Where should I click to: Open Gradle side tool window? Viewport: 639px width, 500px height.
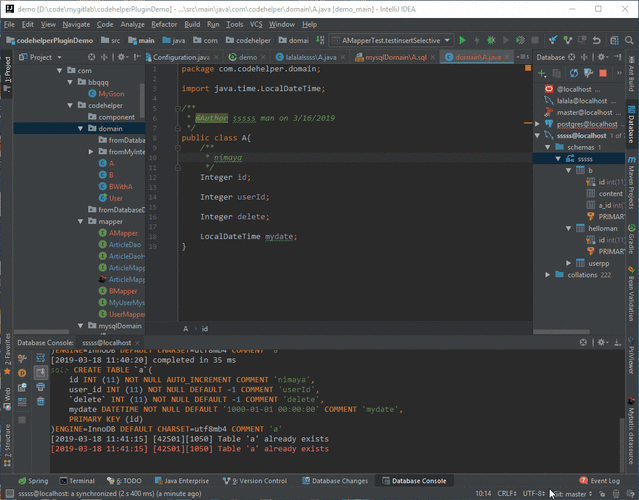(x=631, y=239)
